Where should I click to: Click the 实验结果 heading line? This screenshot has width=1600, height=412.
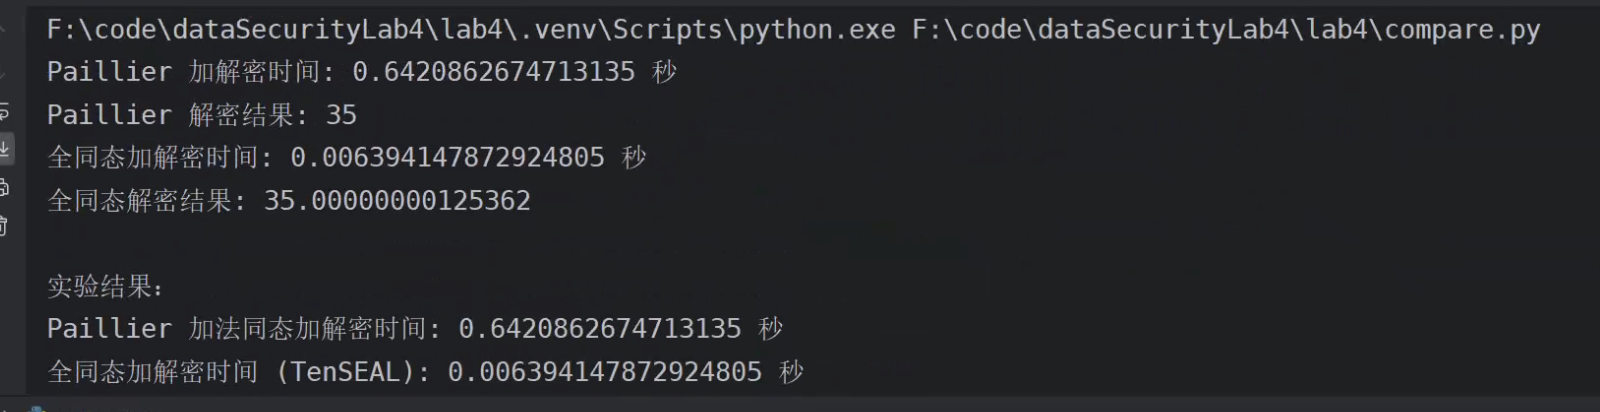coord(105,287)
